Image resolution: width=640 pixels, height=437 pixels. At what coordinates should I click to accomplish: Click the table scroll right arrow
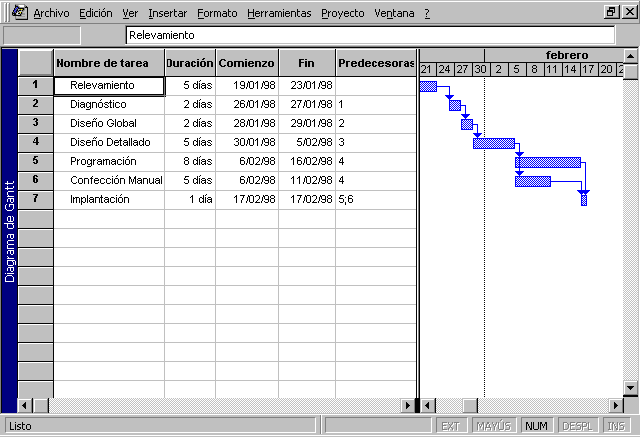coord(407,406)
